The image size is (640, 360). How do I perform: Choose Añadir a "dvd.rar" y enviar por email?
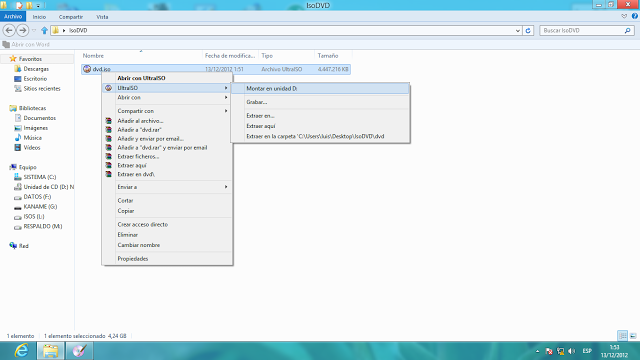[167, 148]
